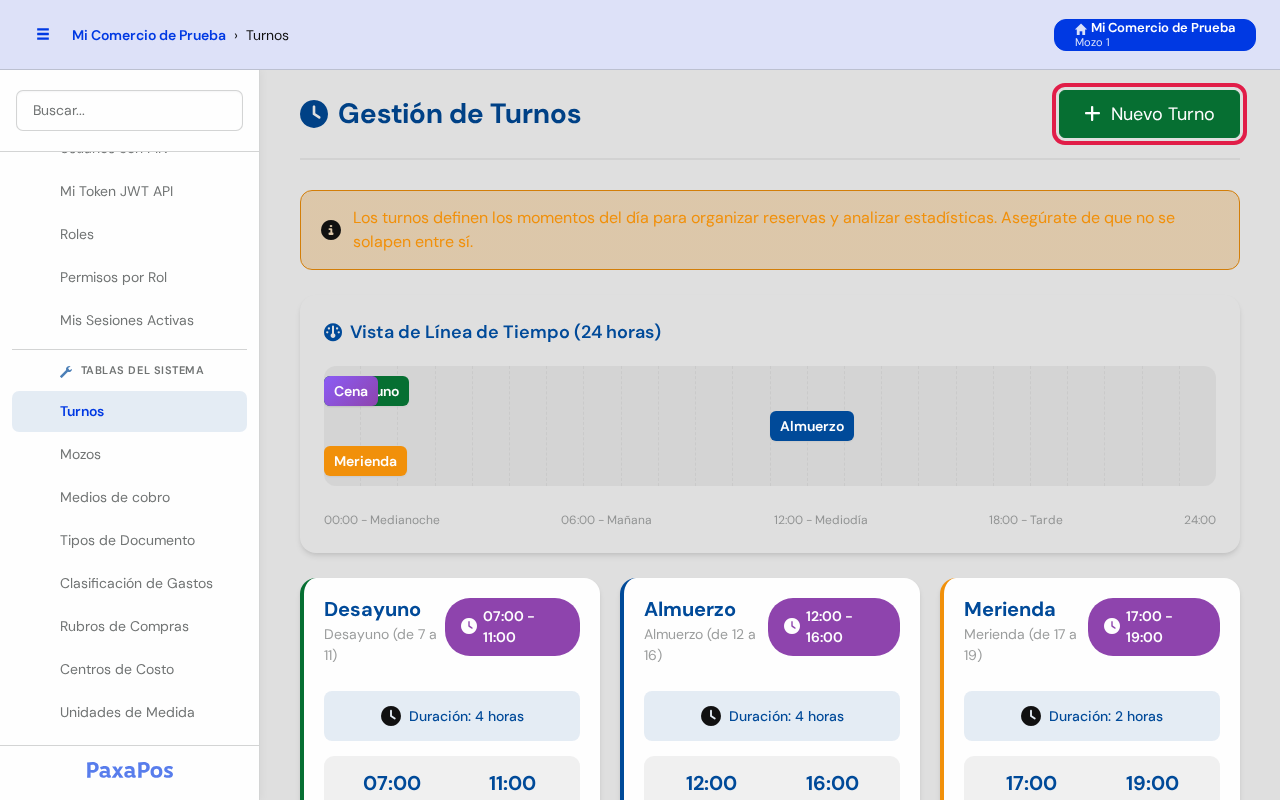Select the Turnos sidebar item

(x=130, y=411)
